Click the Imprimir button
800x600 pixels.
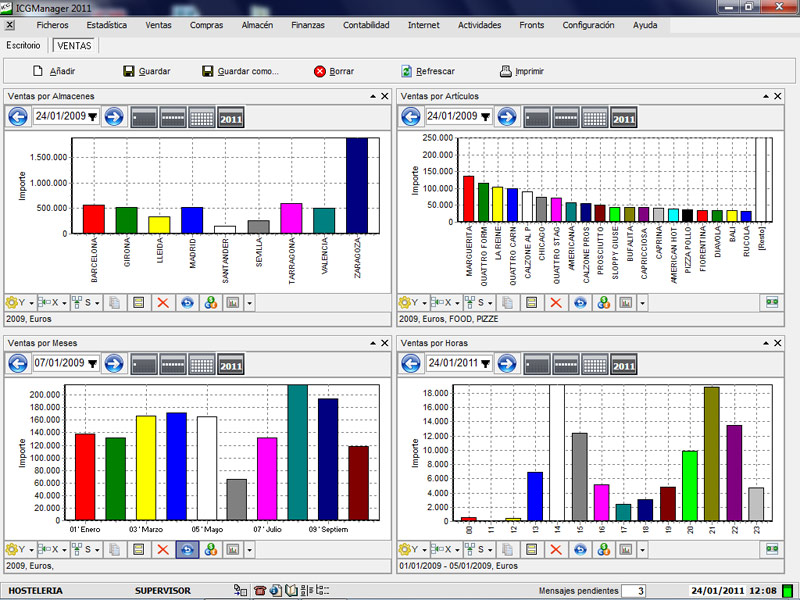point(522,71)
